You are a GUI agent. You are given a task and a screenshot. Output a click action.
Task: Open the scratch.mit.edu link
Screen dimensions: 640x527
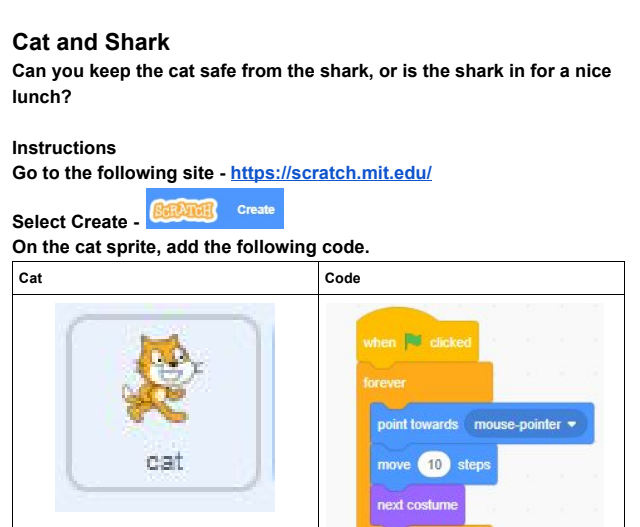331,173
